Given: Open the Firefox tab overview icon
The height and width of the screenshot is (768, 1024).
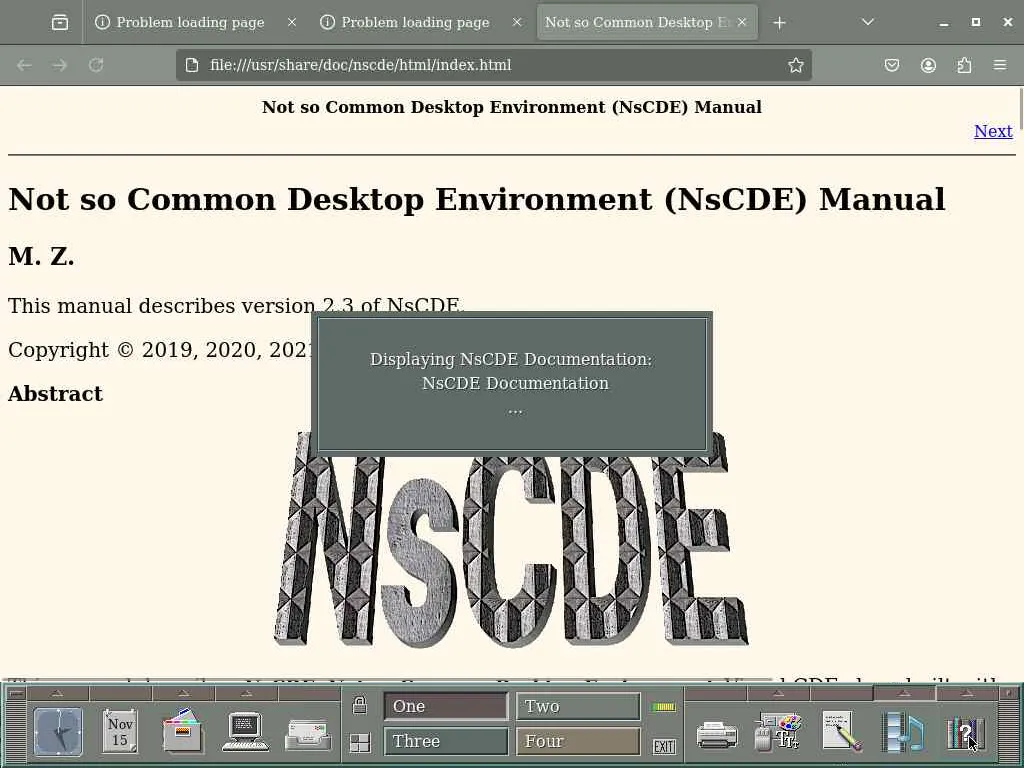Looking at the screenshot, I should (x=59, y=22).
